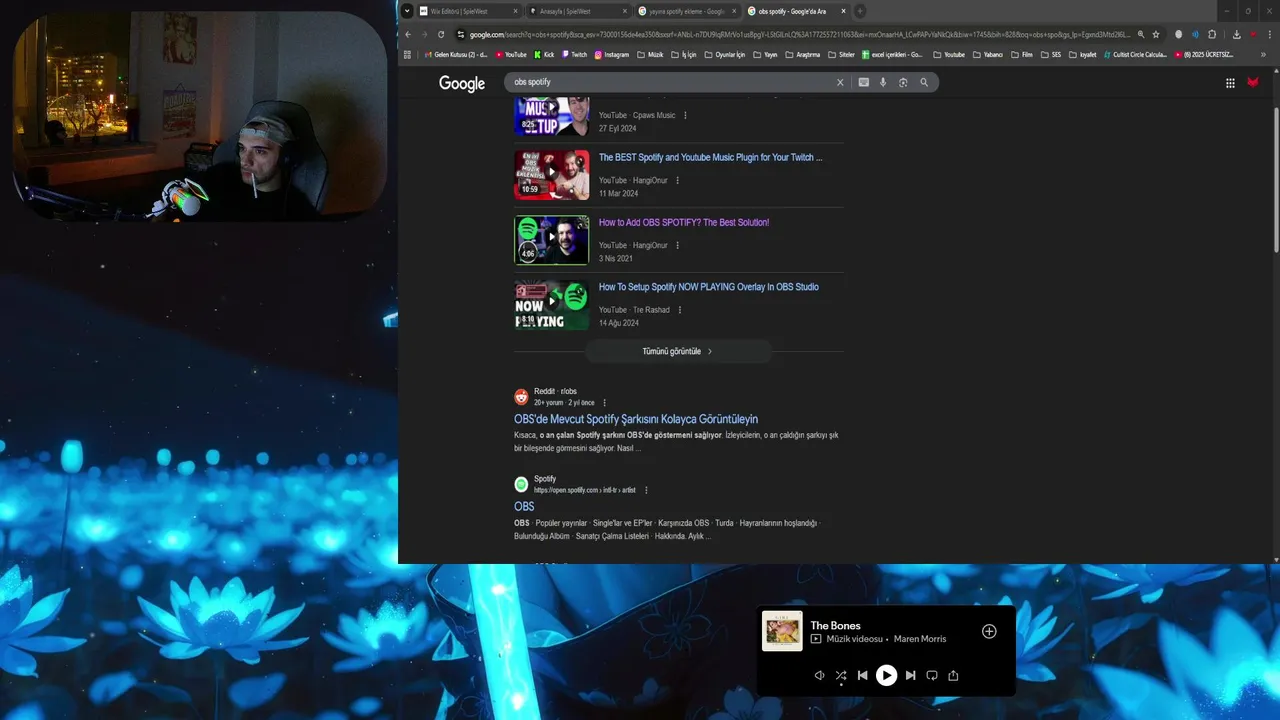Screen dimensions: 1280x720
Task: Open Instagram bookmark
Action: tap(612, 55)
